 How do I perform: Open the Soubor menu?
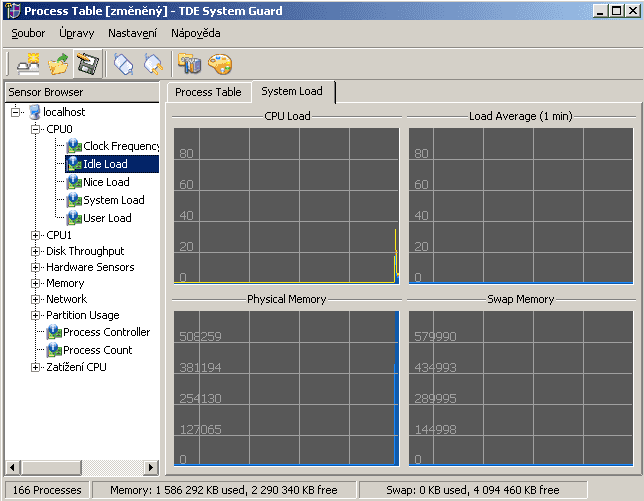click(26, 33)
